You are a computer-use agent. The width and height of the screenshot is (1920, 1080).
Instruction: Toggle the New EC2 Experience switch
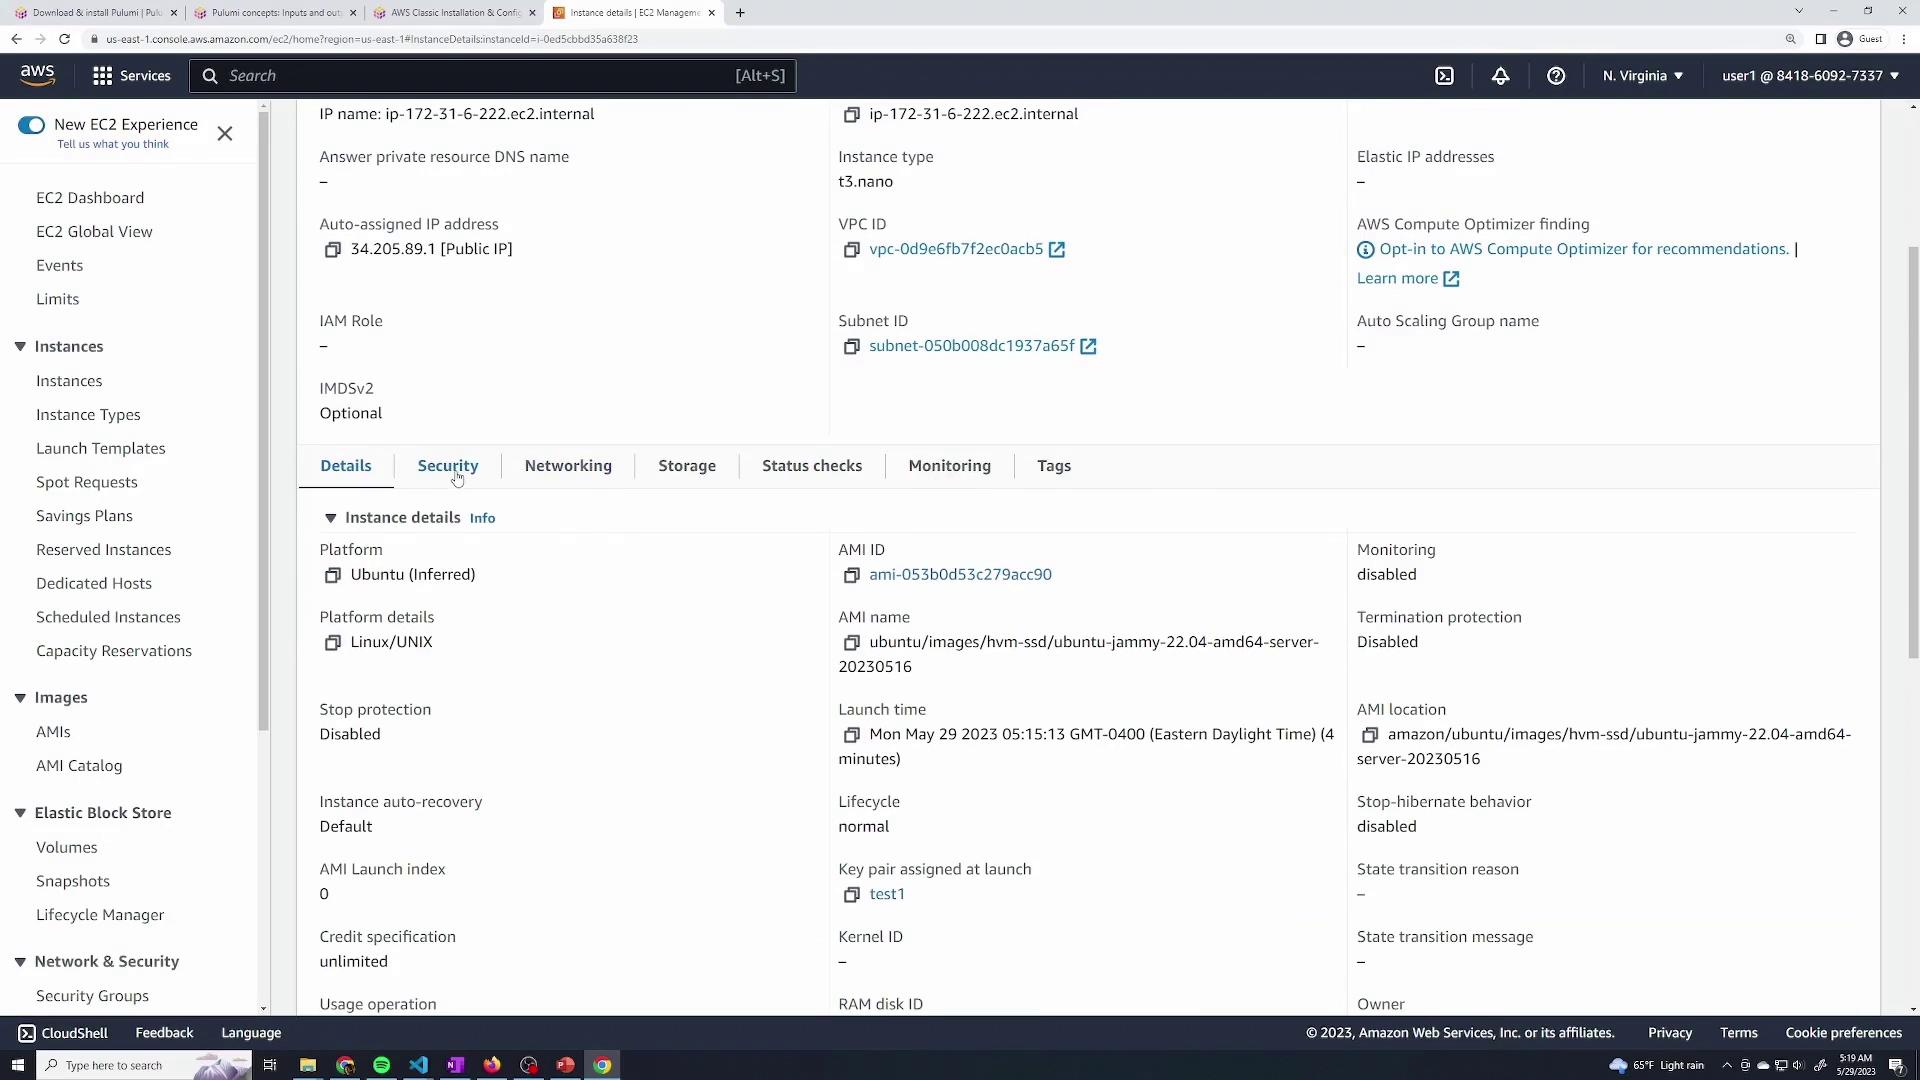[31, 125]
